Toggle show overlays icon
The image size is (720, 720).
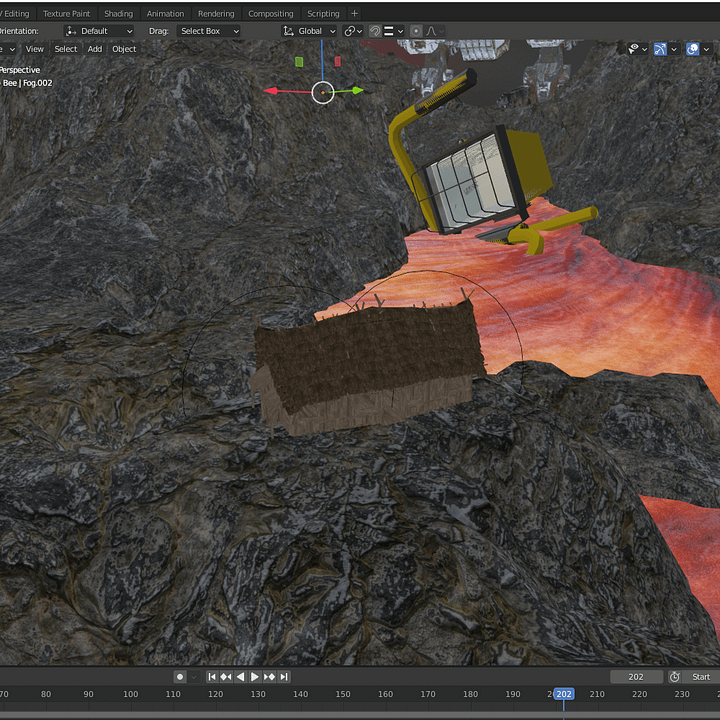click(x=692, y=49)
